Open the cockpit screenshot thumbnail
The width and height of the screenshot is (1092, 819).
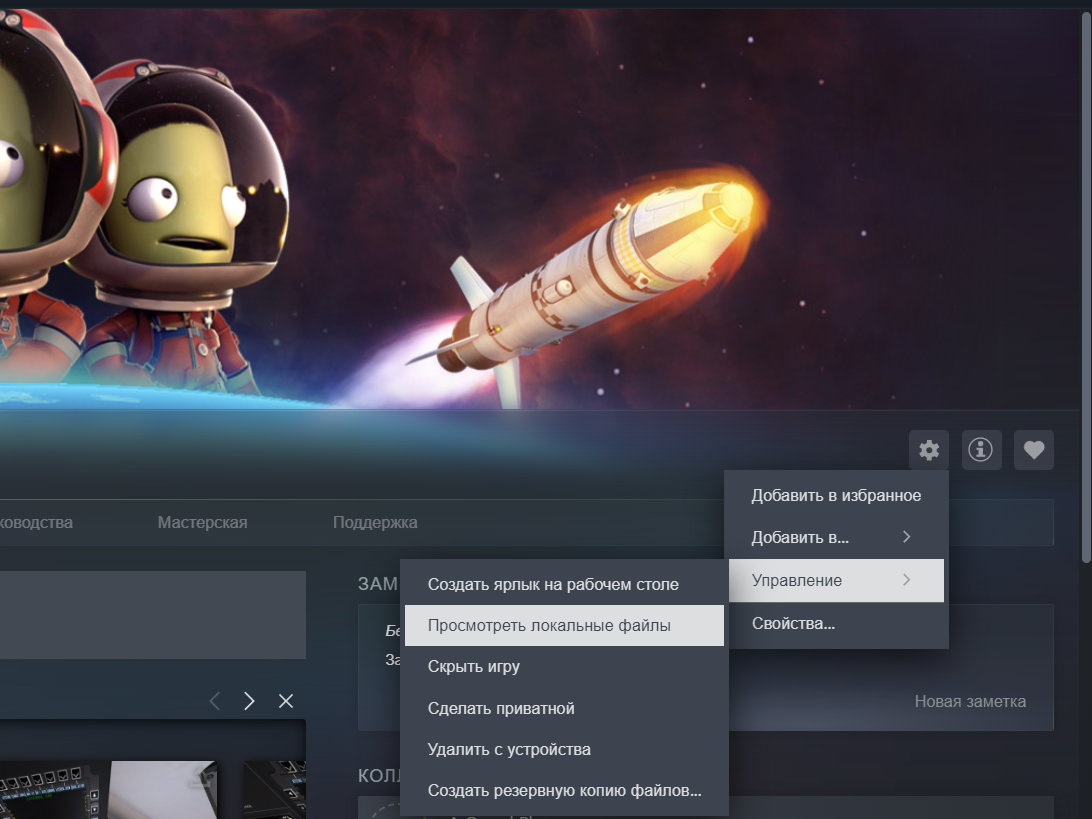(108, 790)
